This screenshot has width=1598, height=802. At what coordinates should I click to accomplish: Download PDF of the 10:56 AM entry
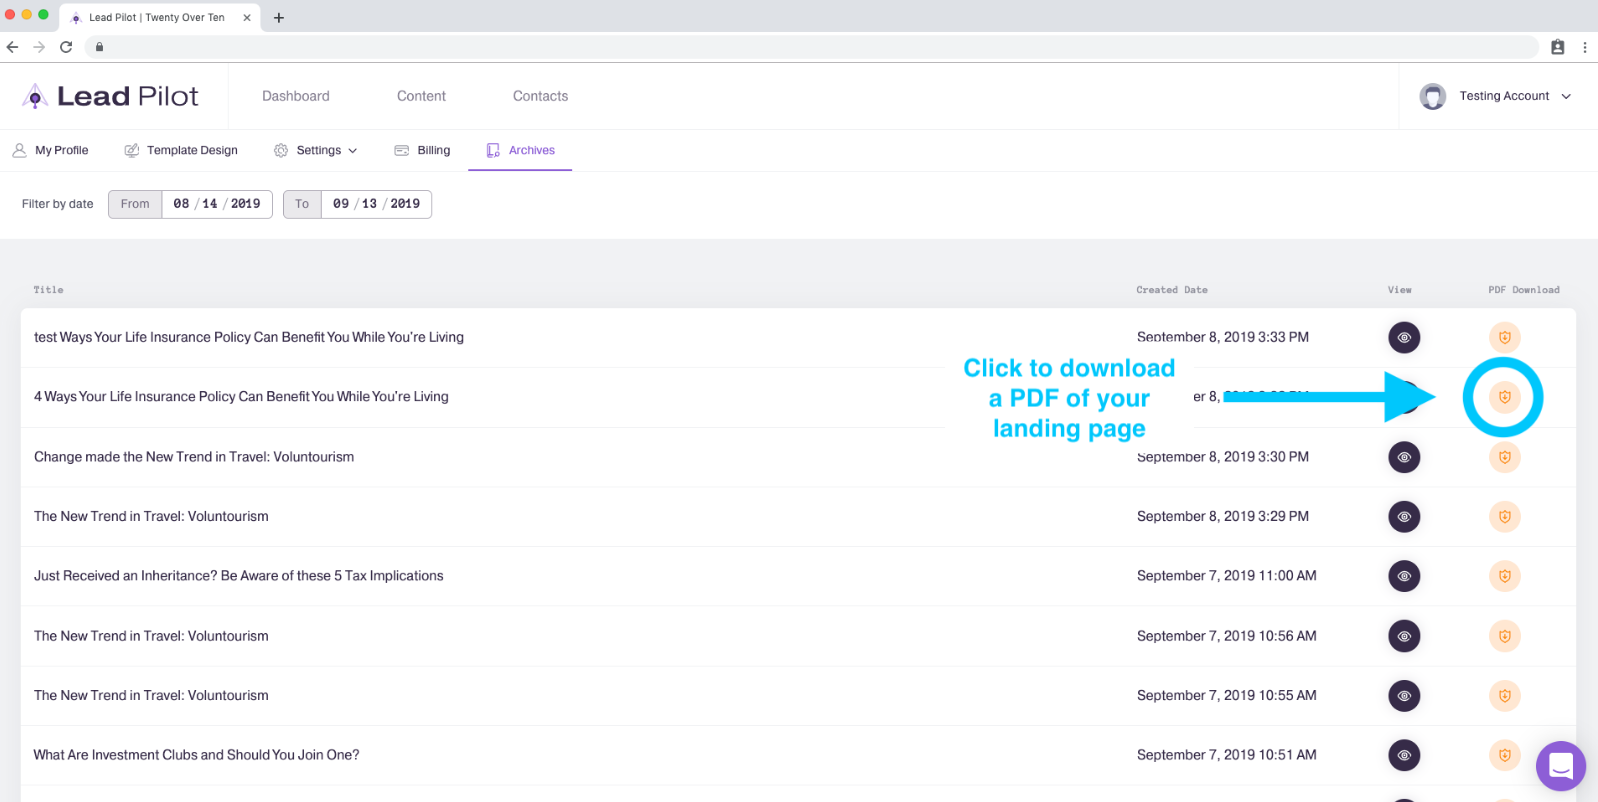(1504, 636)
